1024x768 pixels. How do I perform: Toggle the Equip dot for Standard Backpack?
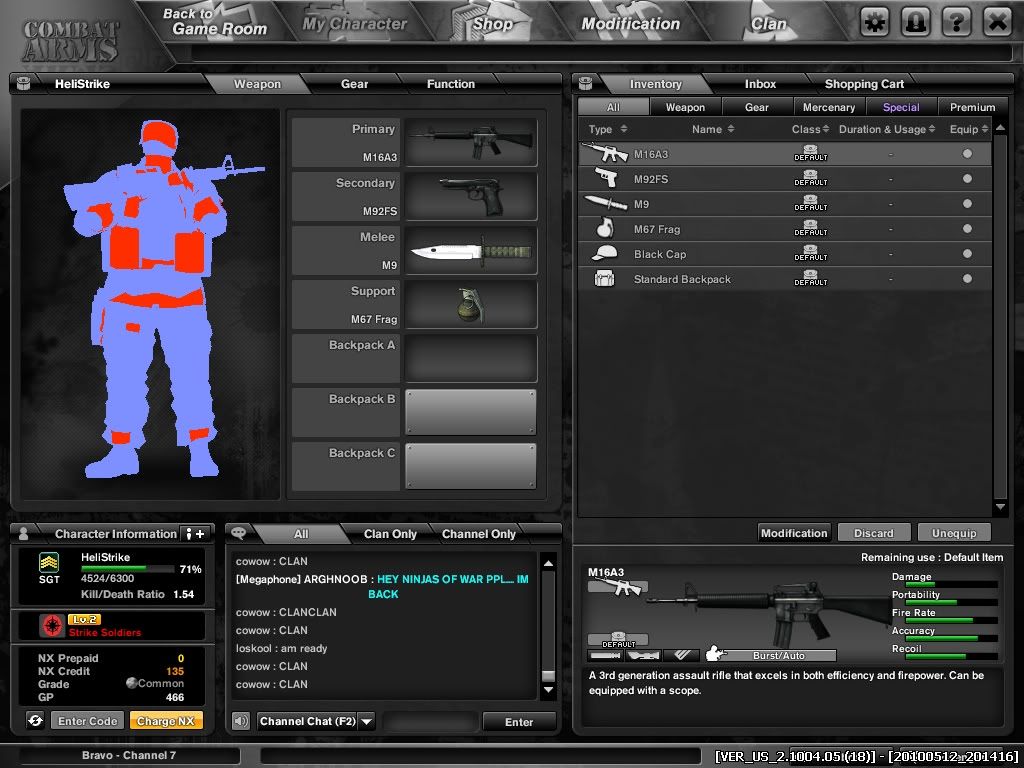[967, 278]
